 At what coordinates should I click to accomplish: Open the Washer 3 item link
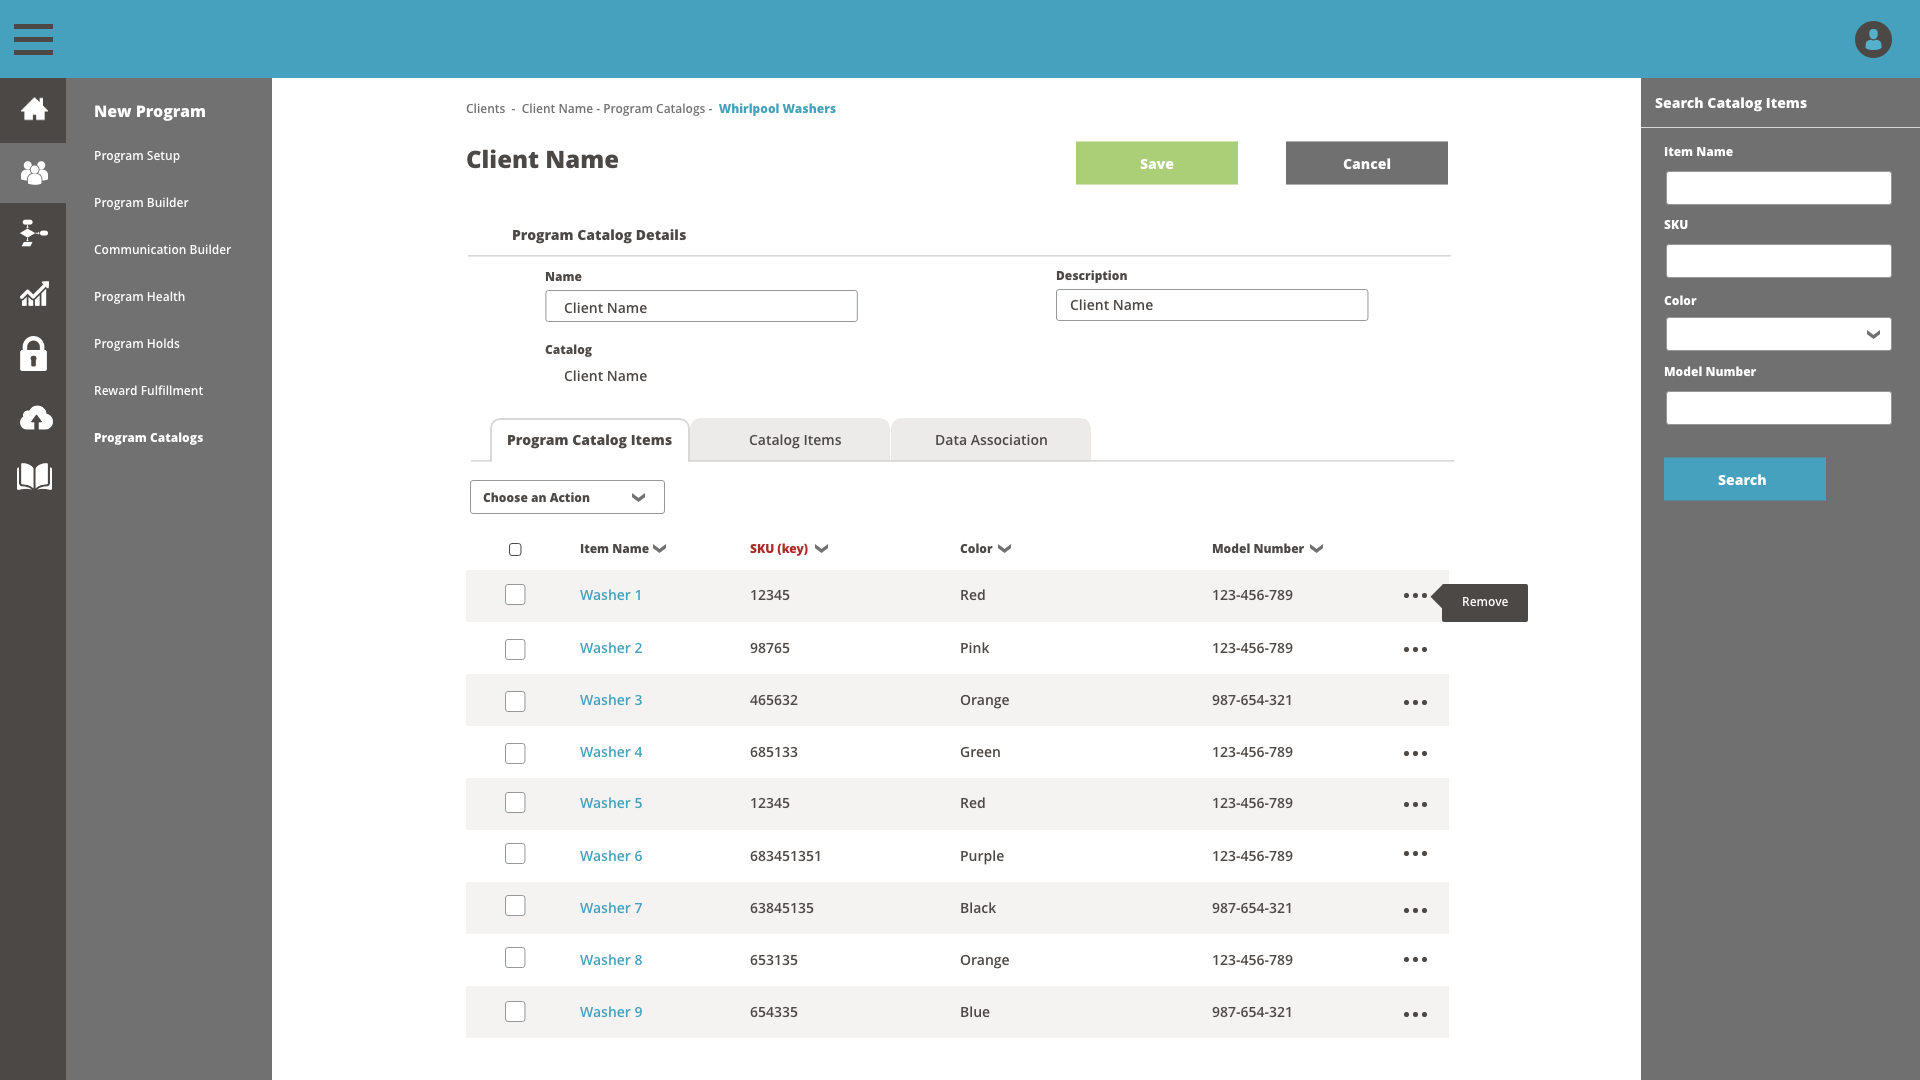611,700
